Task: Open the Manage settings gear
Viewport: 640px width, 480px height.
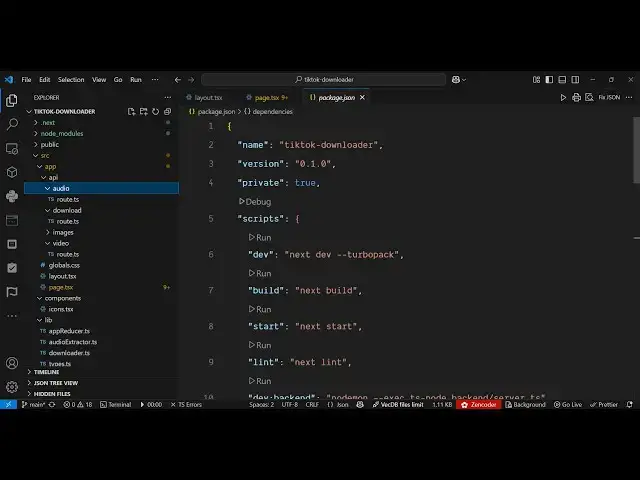Action: point(12,387)
